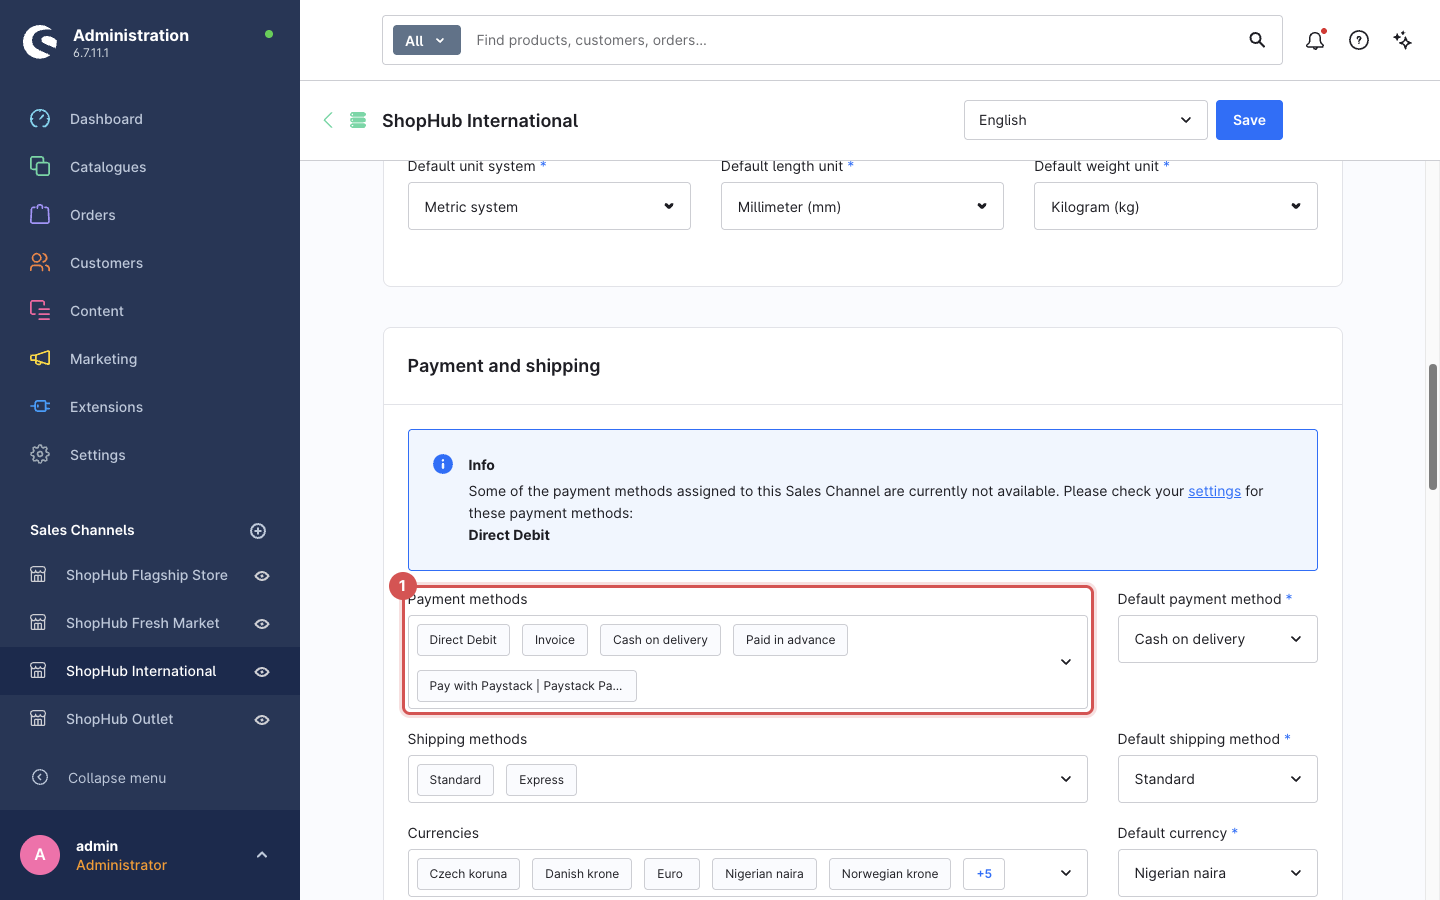
Task: Go to Customers menu item
Action: click(x=106, y=263)
